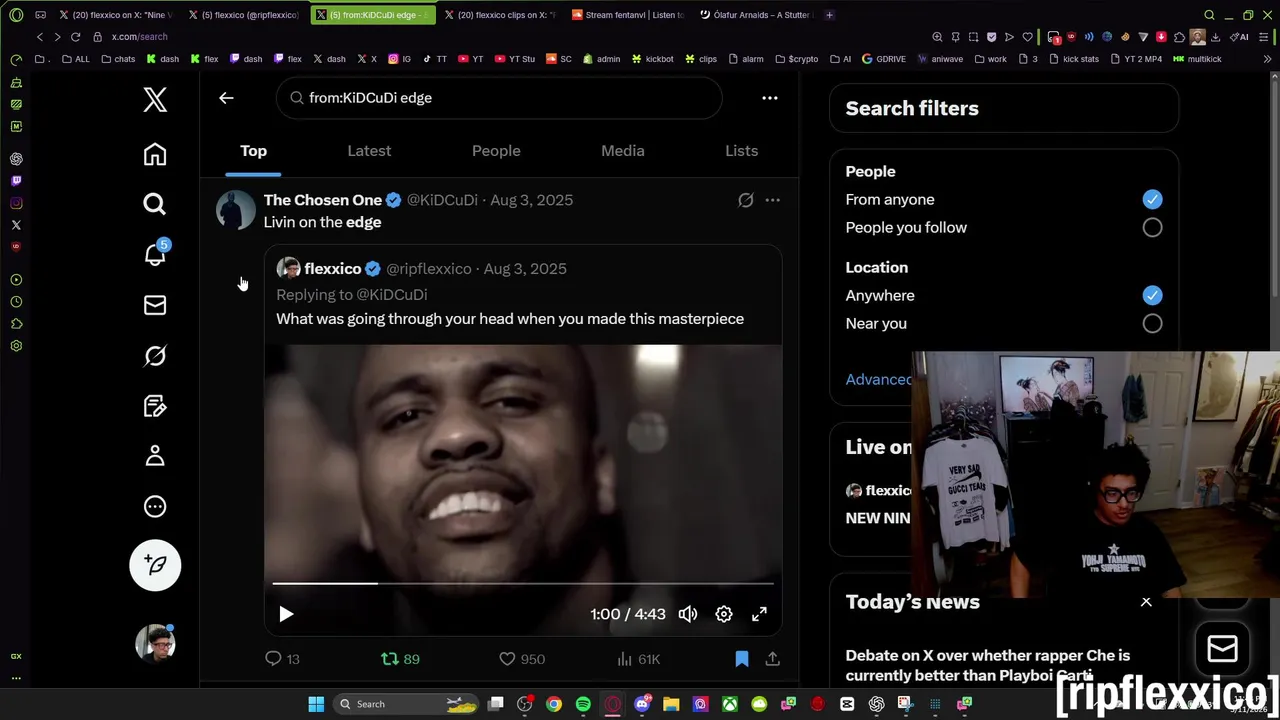Open the Explore search icon in sidebar

(x=155, y=204)
